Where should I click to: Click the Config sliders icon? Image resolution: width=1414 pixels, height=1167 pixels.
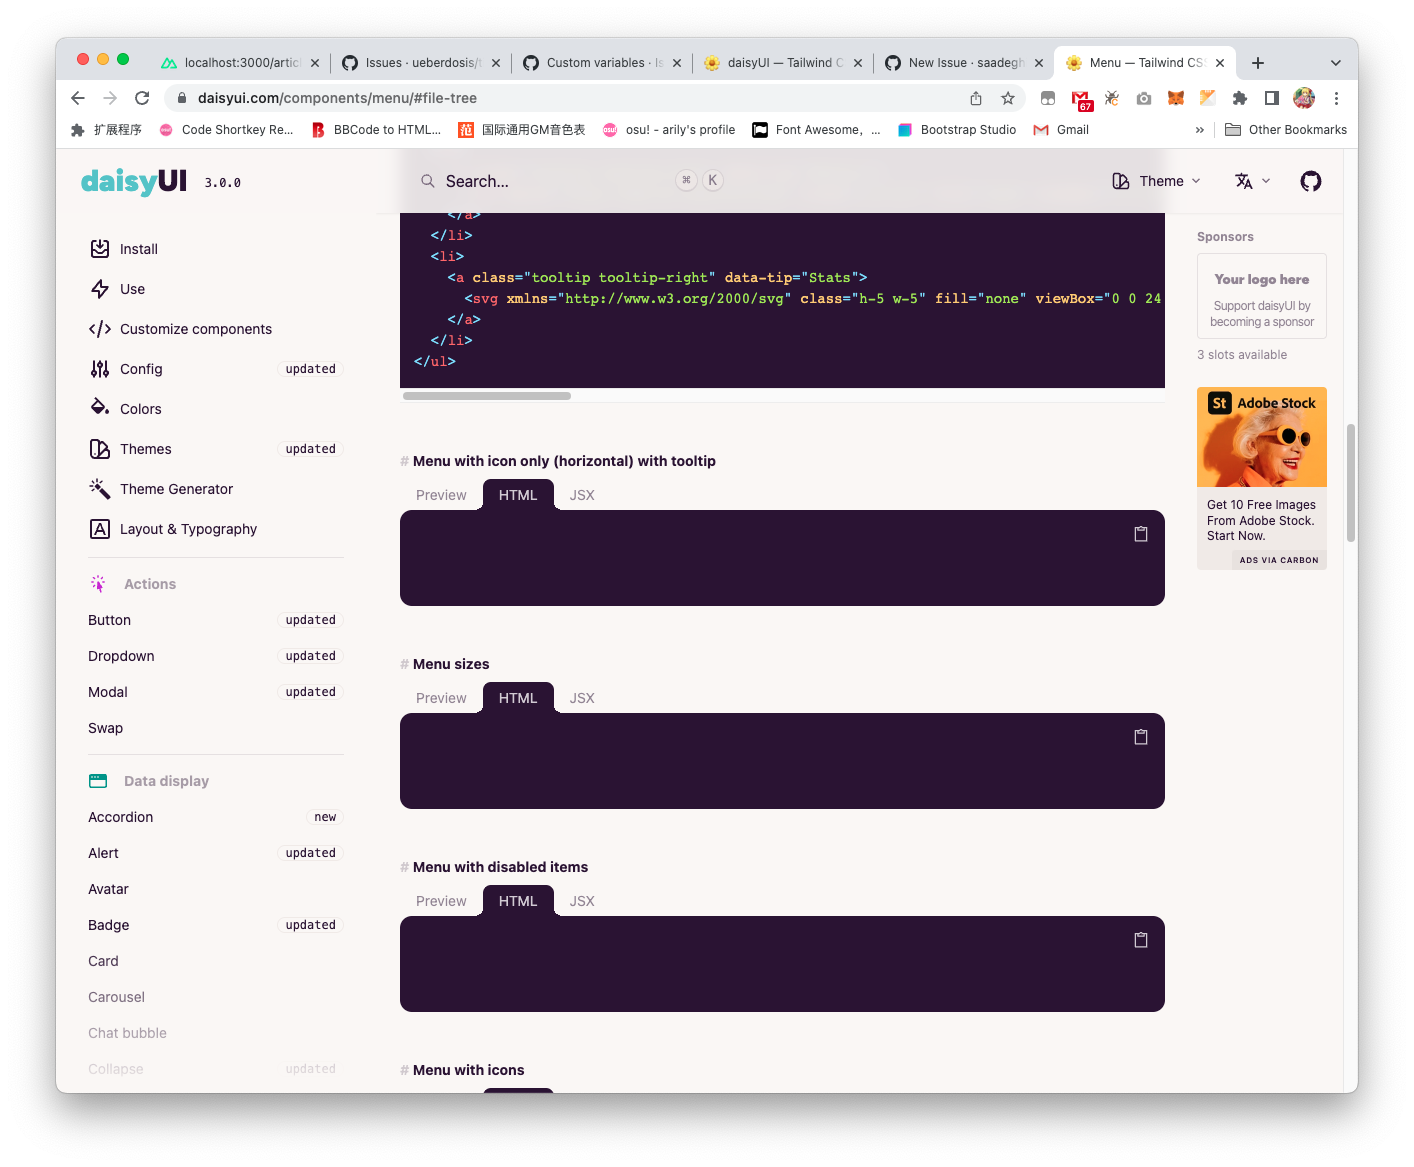click(100, 368)
